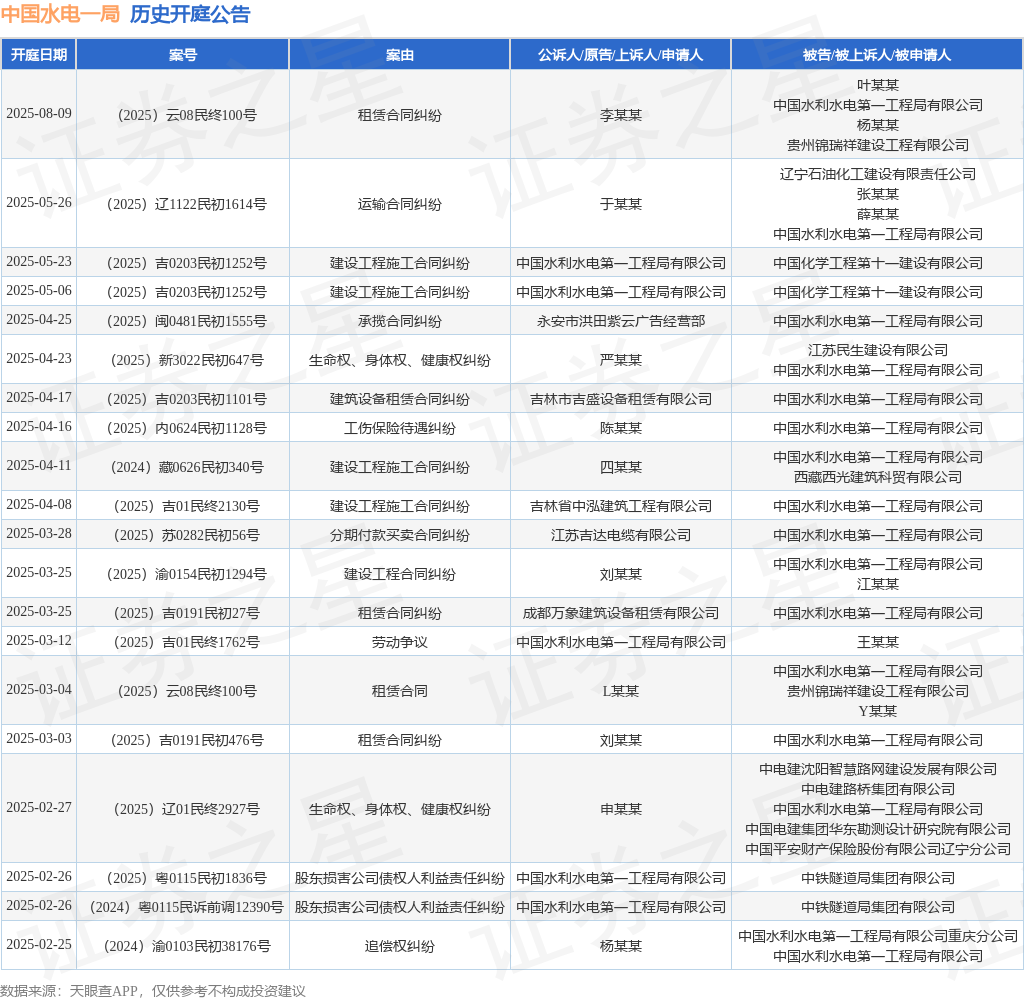Click the date 2025-04-25
Screen dimensions: 1024x1000
[x=39, y=319]
